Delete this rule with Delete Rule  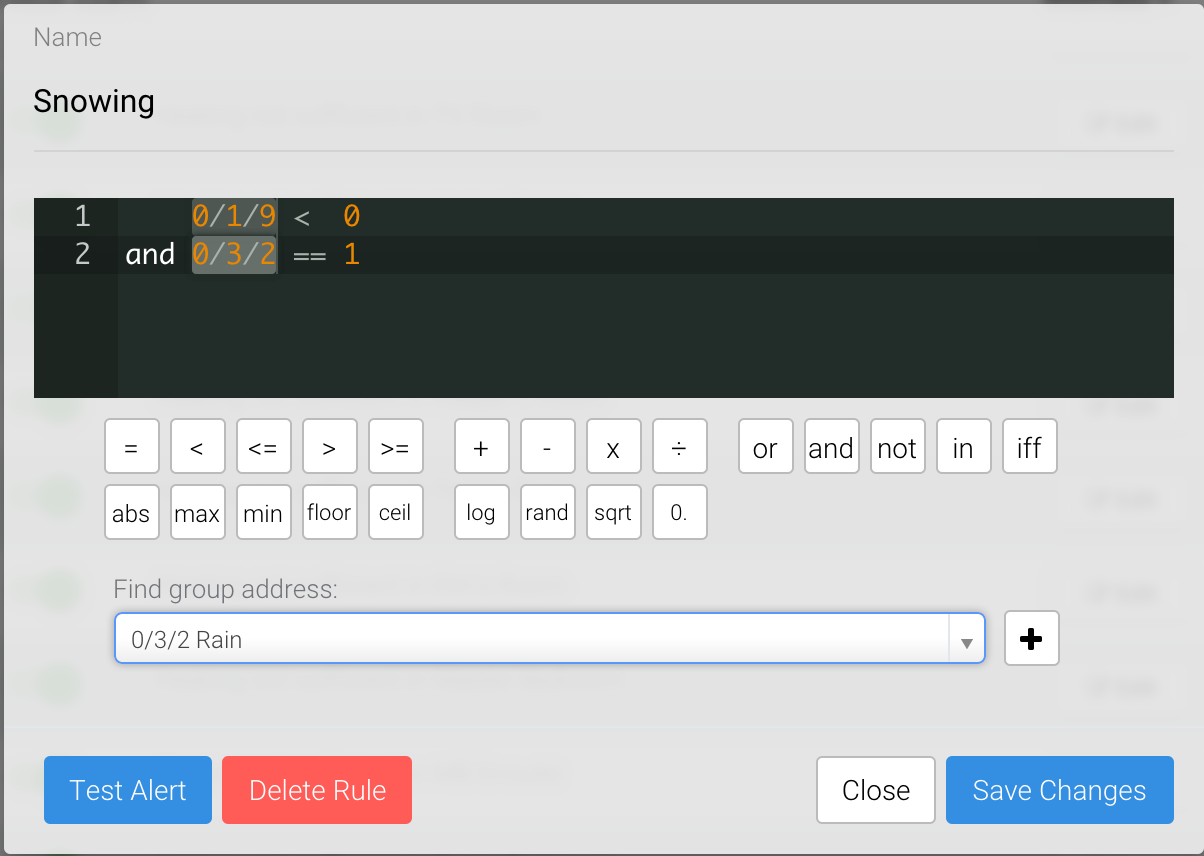click(x=317, y=790)
